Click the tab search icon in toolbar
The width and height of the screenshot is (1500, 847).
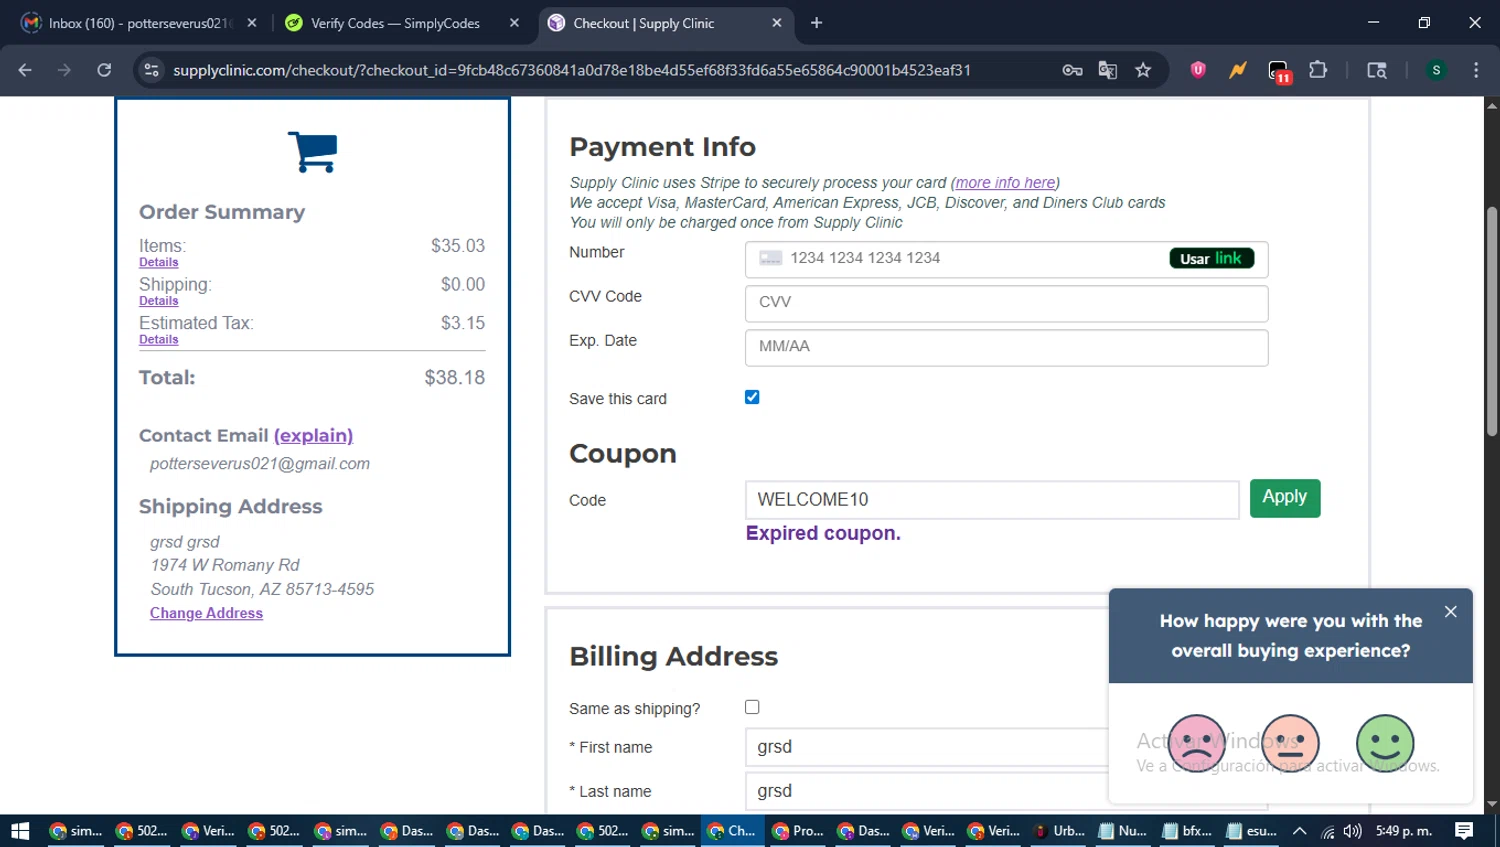[x=1377, y=70]
